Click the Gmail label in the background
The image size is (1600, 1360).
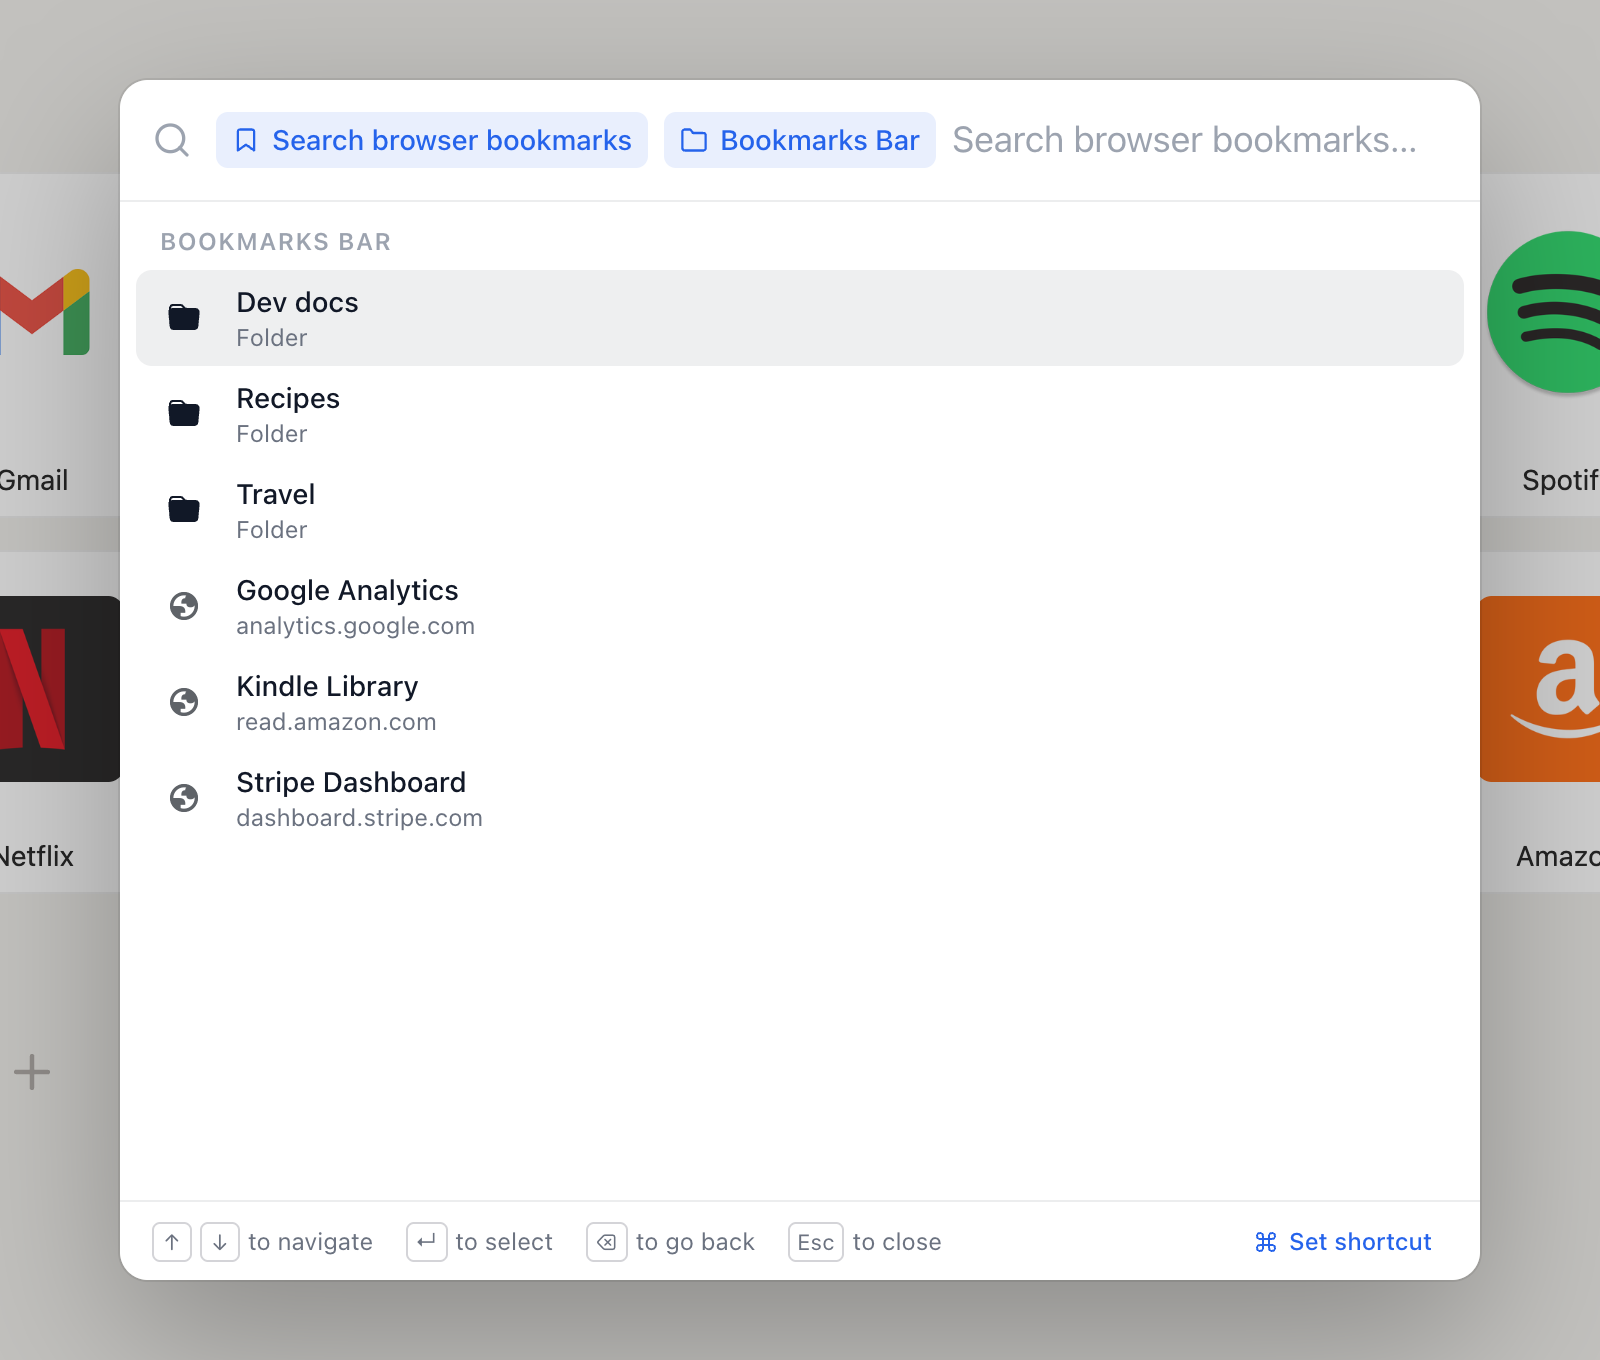pyautogui.click(x=34, y=480)
